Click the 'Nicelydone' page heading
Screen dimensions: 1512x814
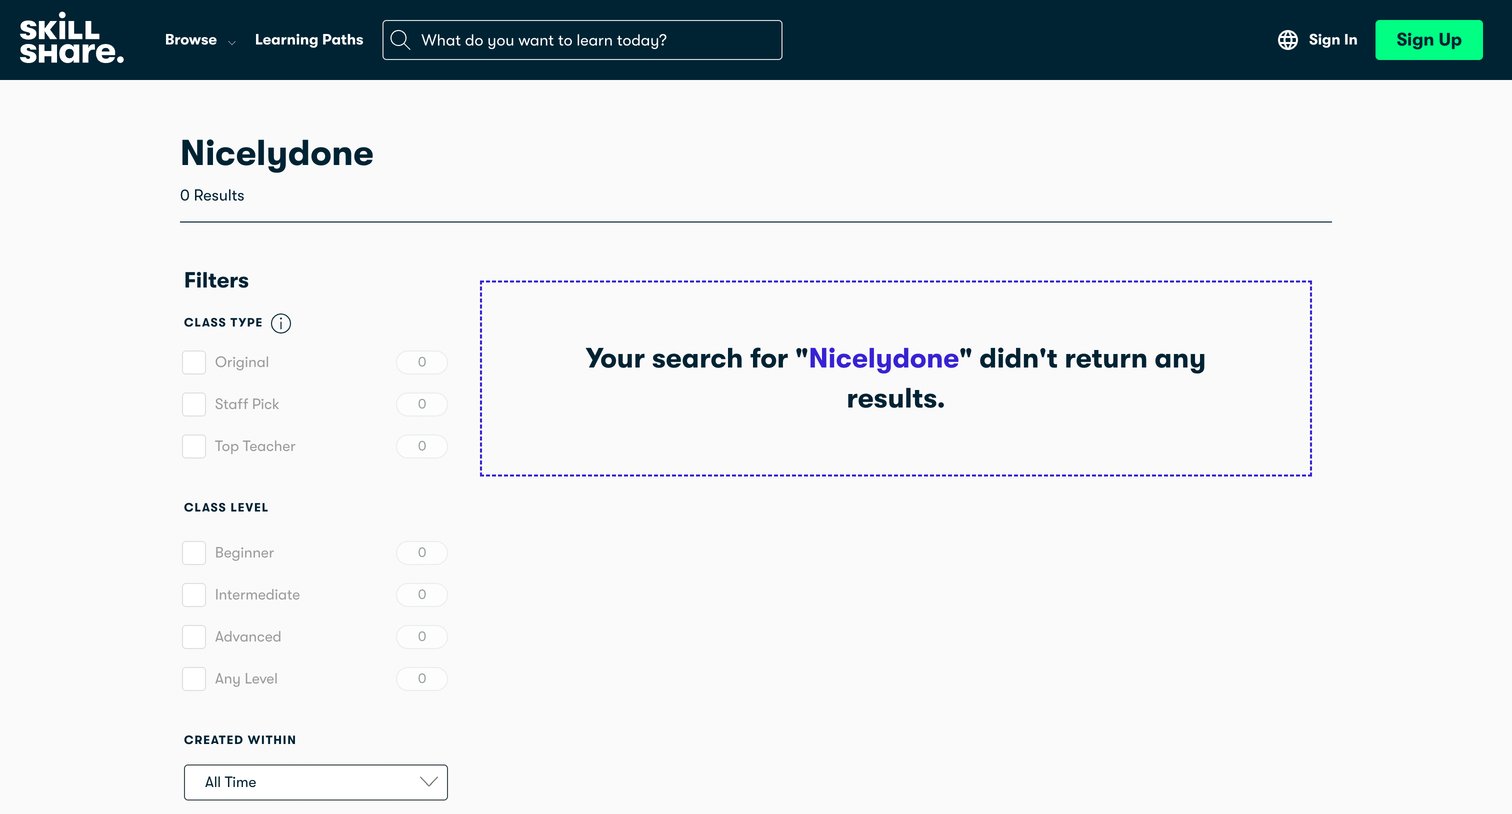click(277, 154)
